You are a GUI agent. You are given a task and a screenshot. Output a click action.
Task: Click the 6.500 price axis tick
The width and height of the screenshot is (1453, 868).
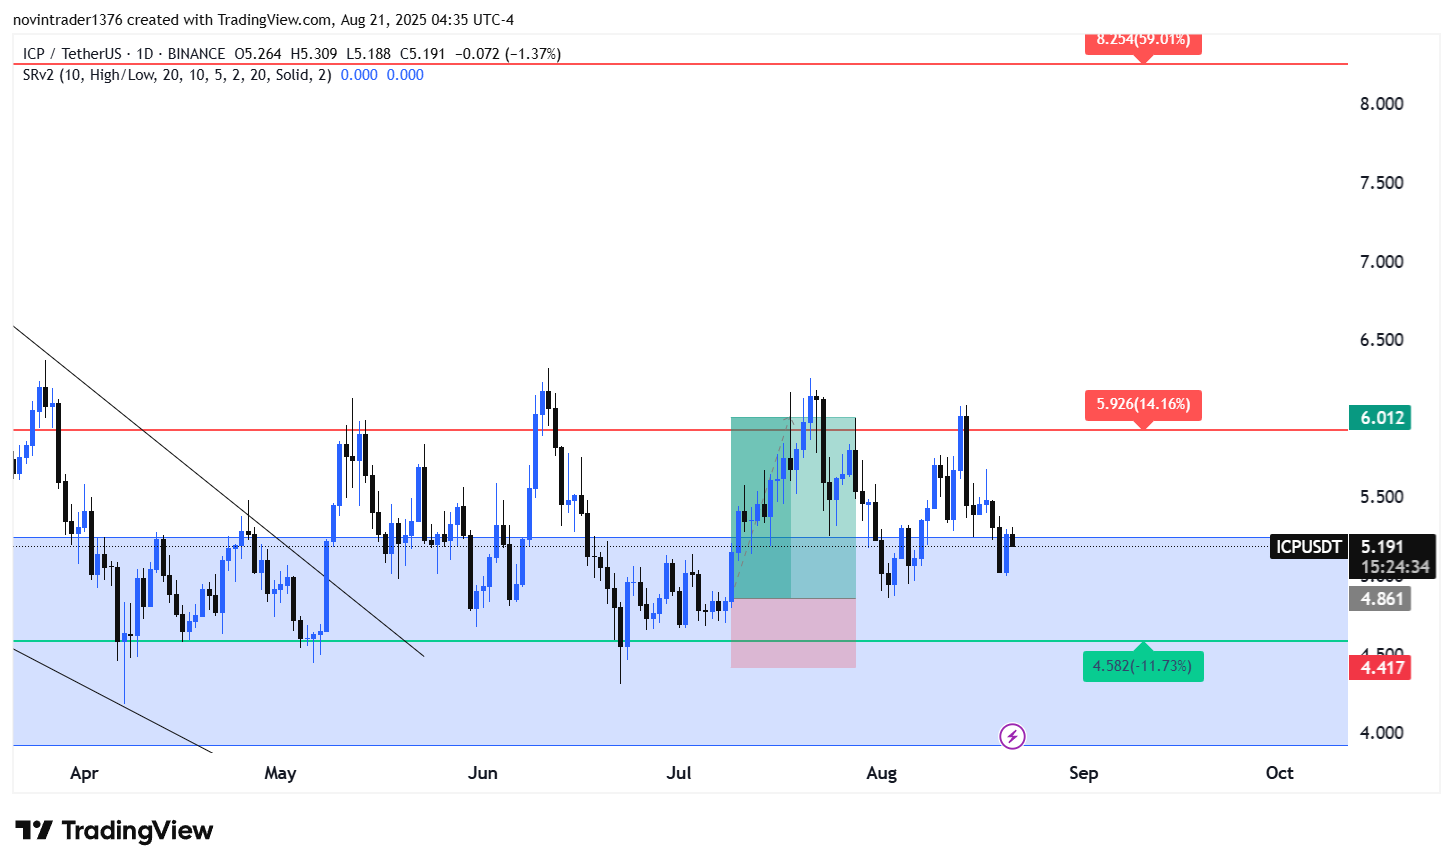[1381, 340]
